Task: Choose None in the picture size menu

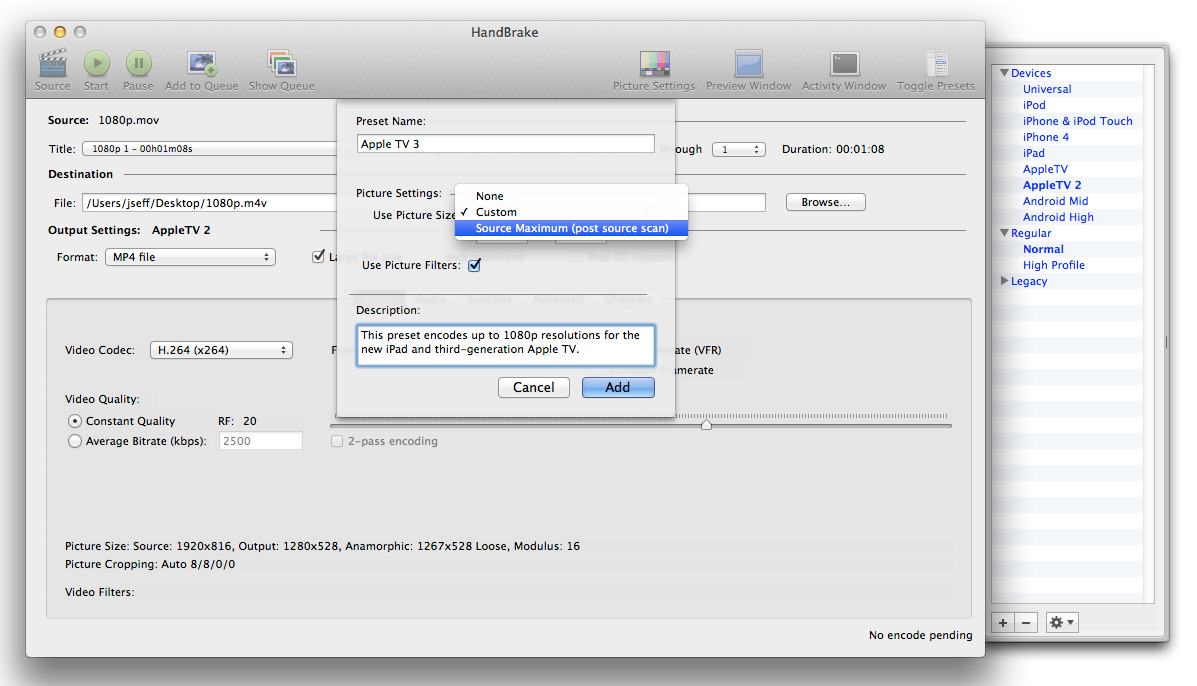Action: tap(571, 196)
